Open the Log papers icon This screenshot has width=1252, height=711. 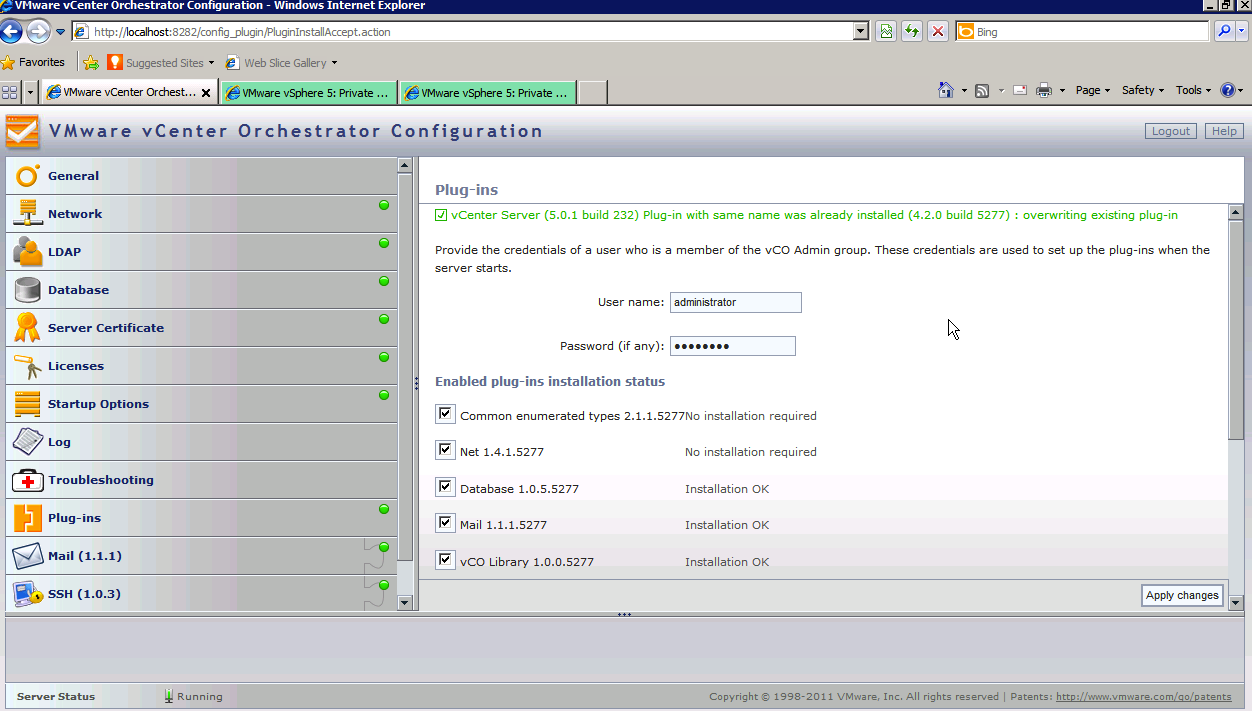27,442
